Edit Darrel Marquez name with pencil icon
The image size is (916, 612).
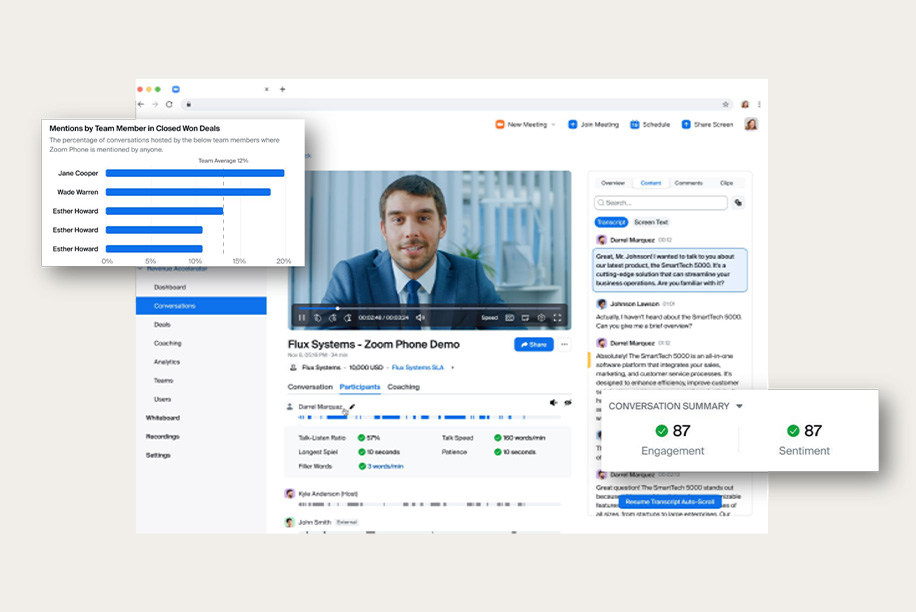pyautogui.click(x=352, y=406)
